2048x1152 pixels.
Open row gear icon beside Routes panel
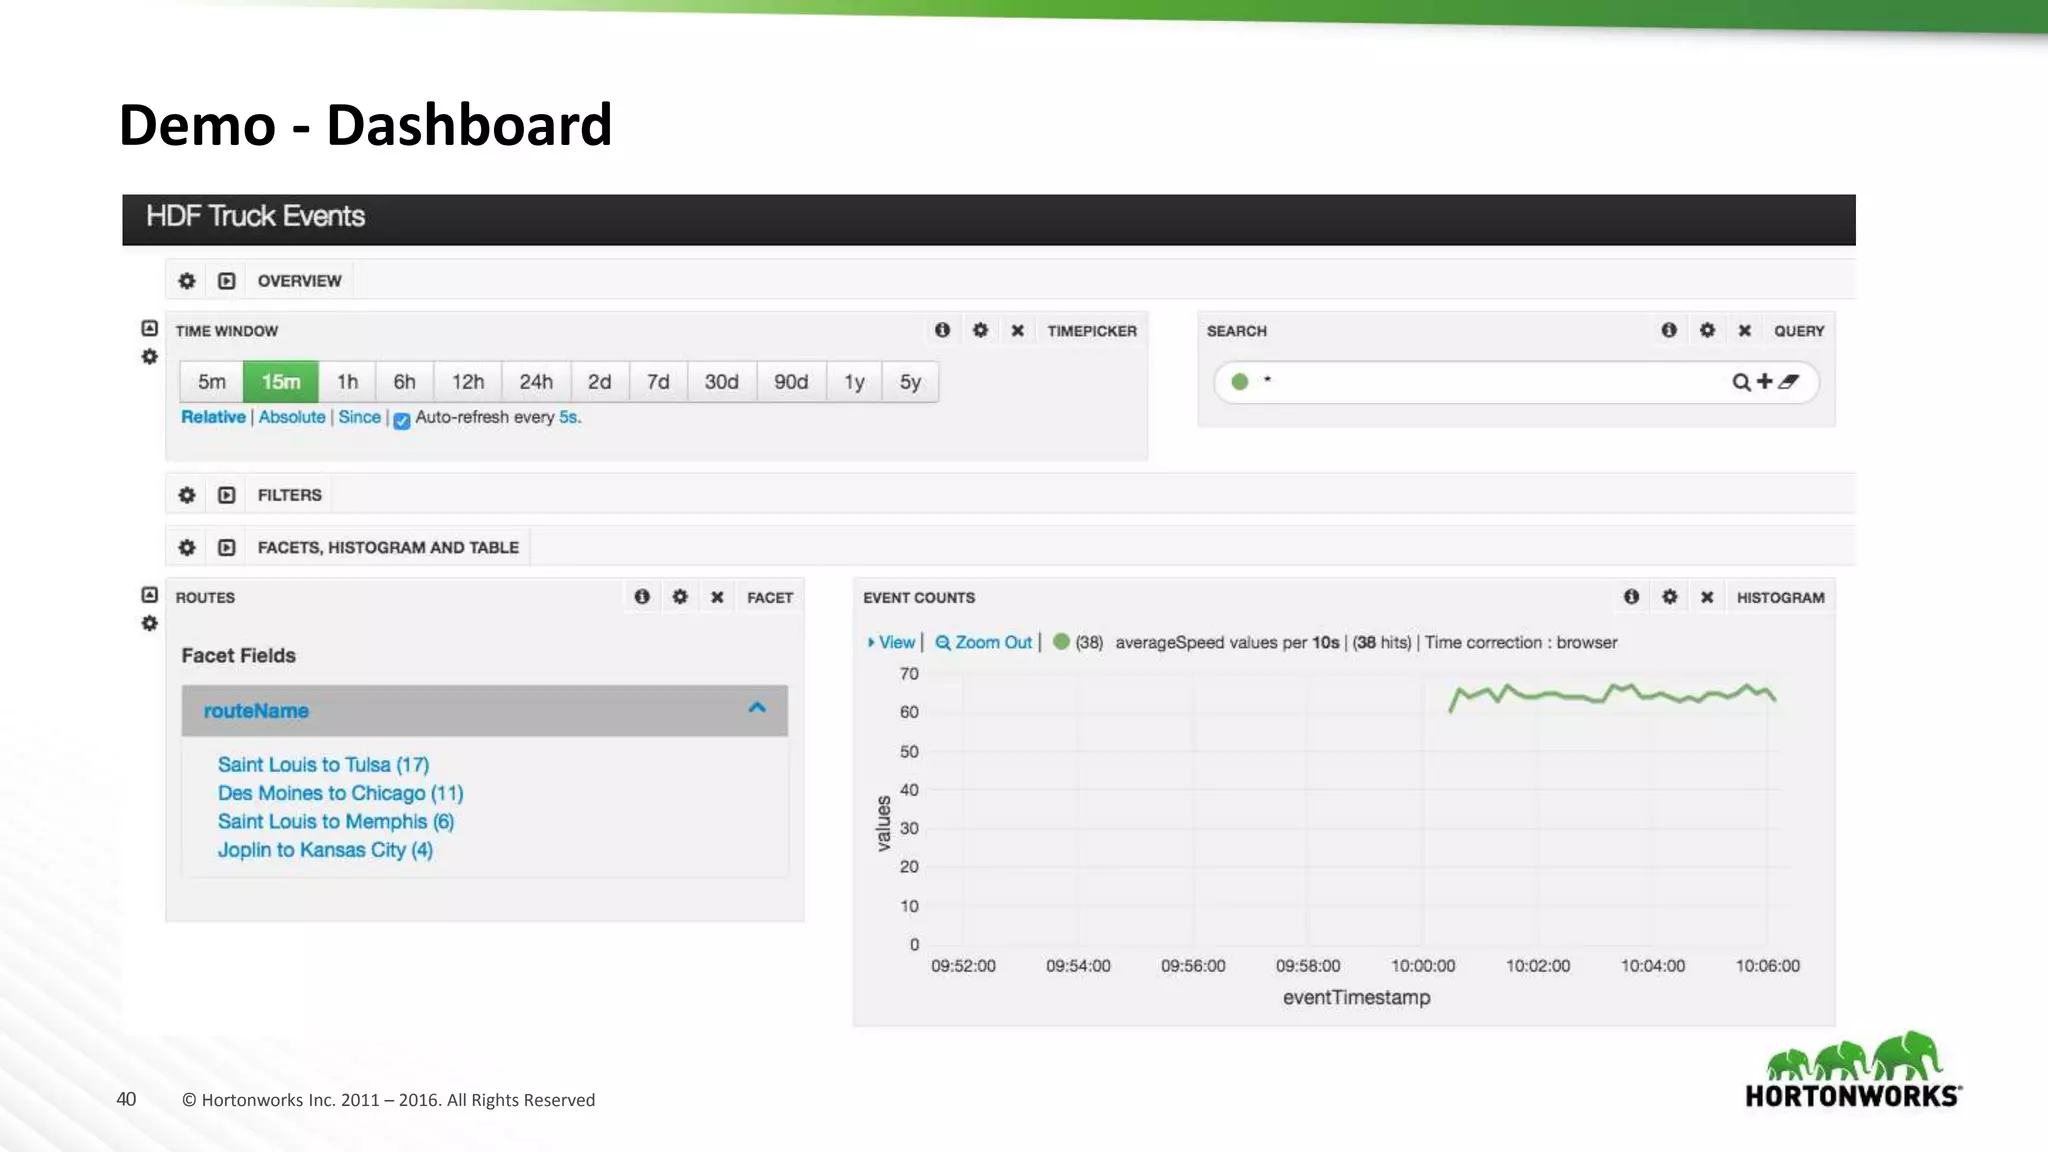pos(149,623)
